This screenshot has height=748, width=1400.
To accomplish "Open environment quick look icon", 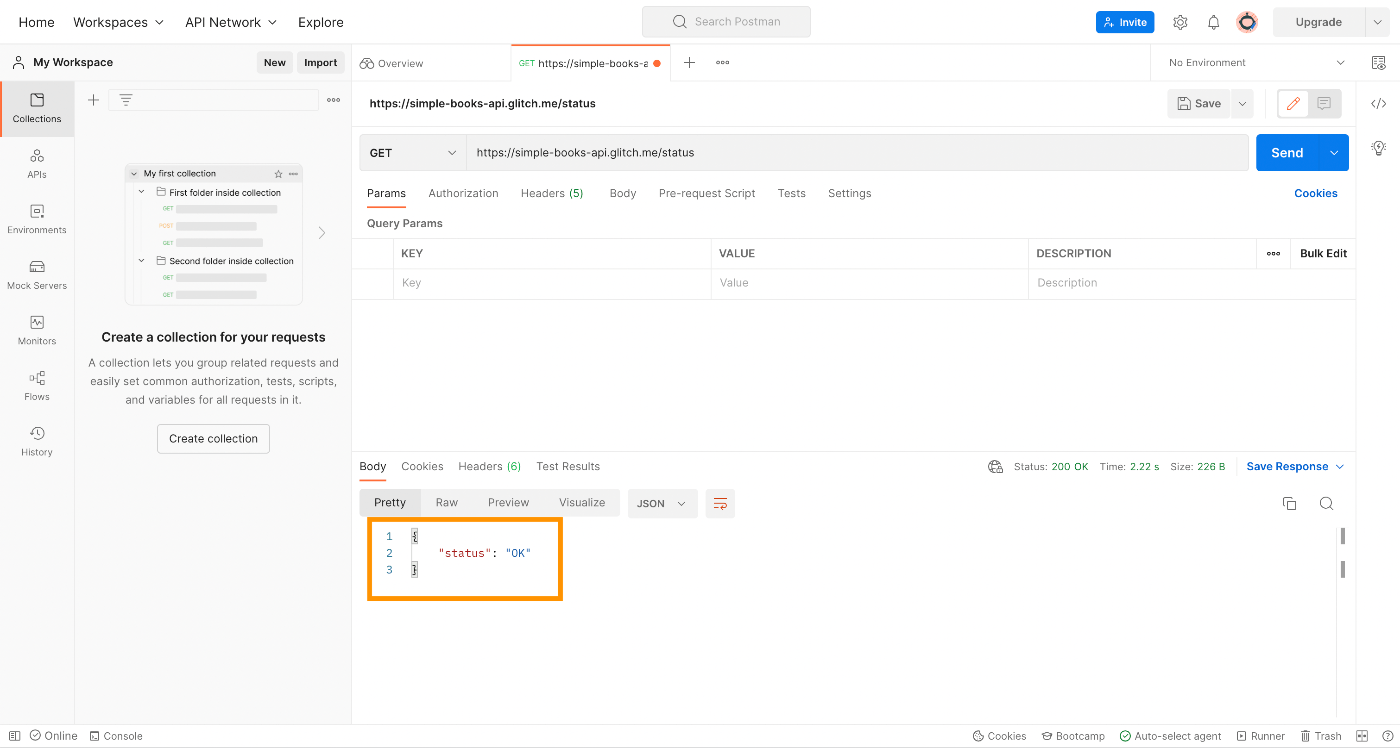I will point(1379,62).
